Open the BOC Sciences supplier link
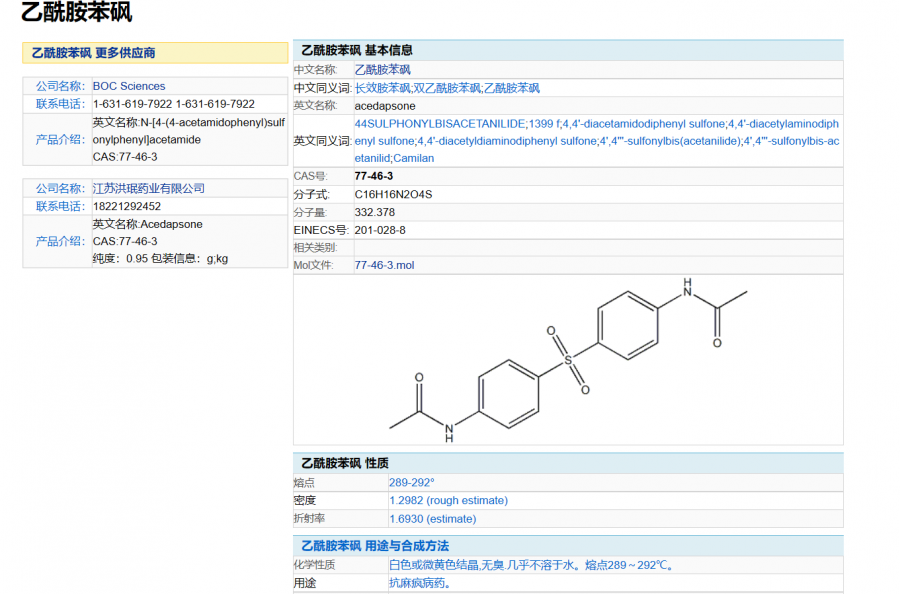Viewport: 900px width, 594px height. pos(129,86)
